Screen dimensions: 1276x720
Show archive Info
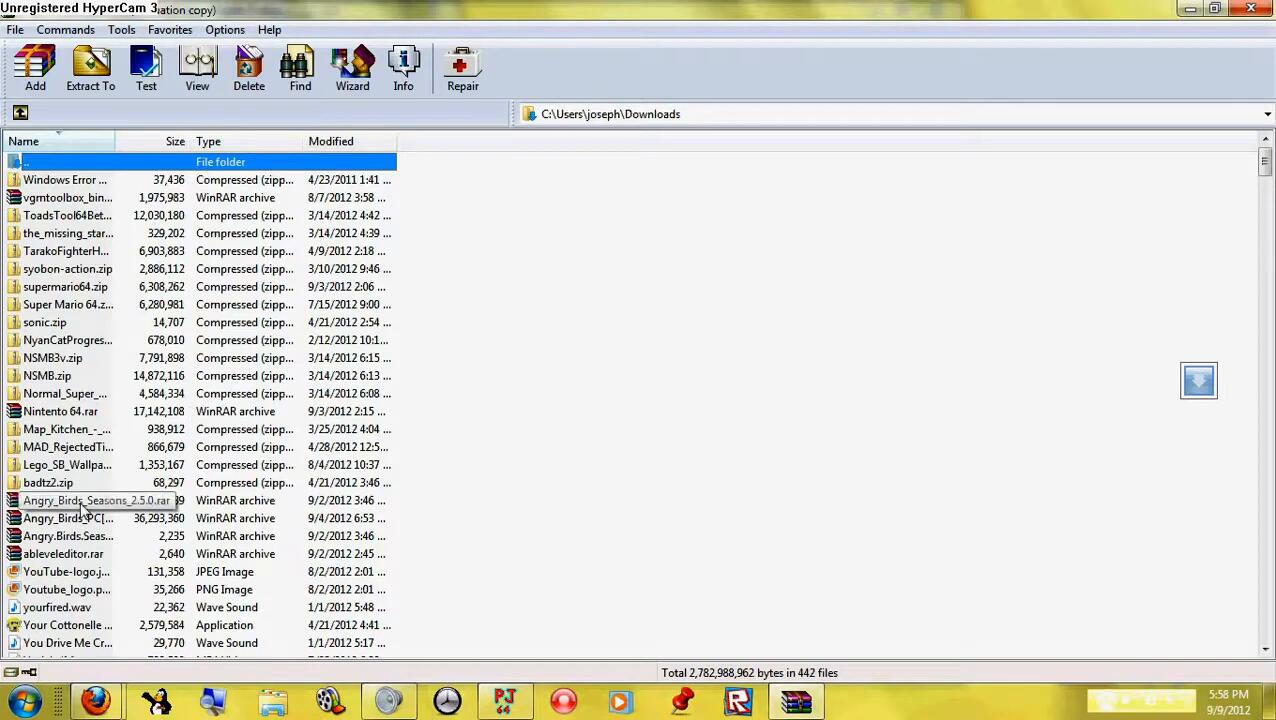(x=403, y=68)
